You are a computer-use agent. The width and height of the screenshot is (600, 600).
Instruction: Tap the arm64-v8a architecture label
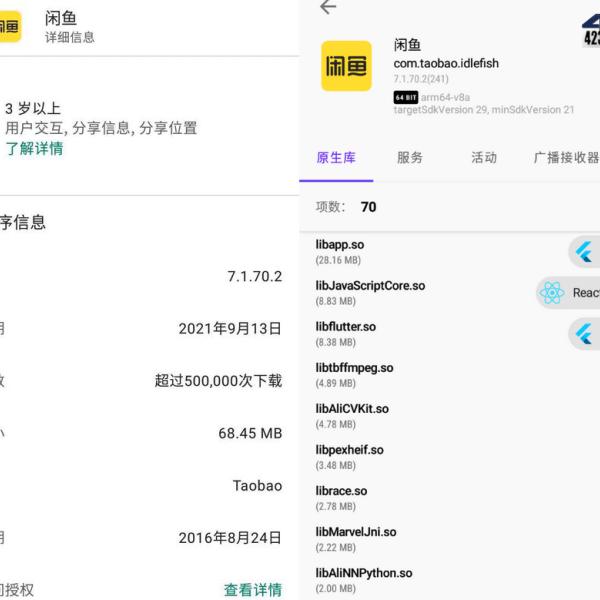[445, 98]
